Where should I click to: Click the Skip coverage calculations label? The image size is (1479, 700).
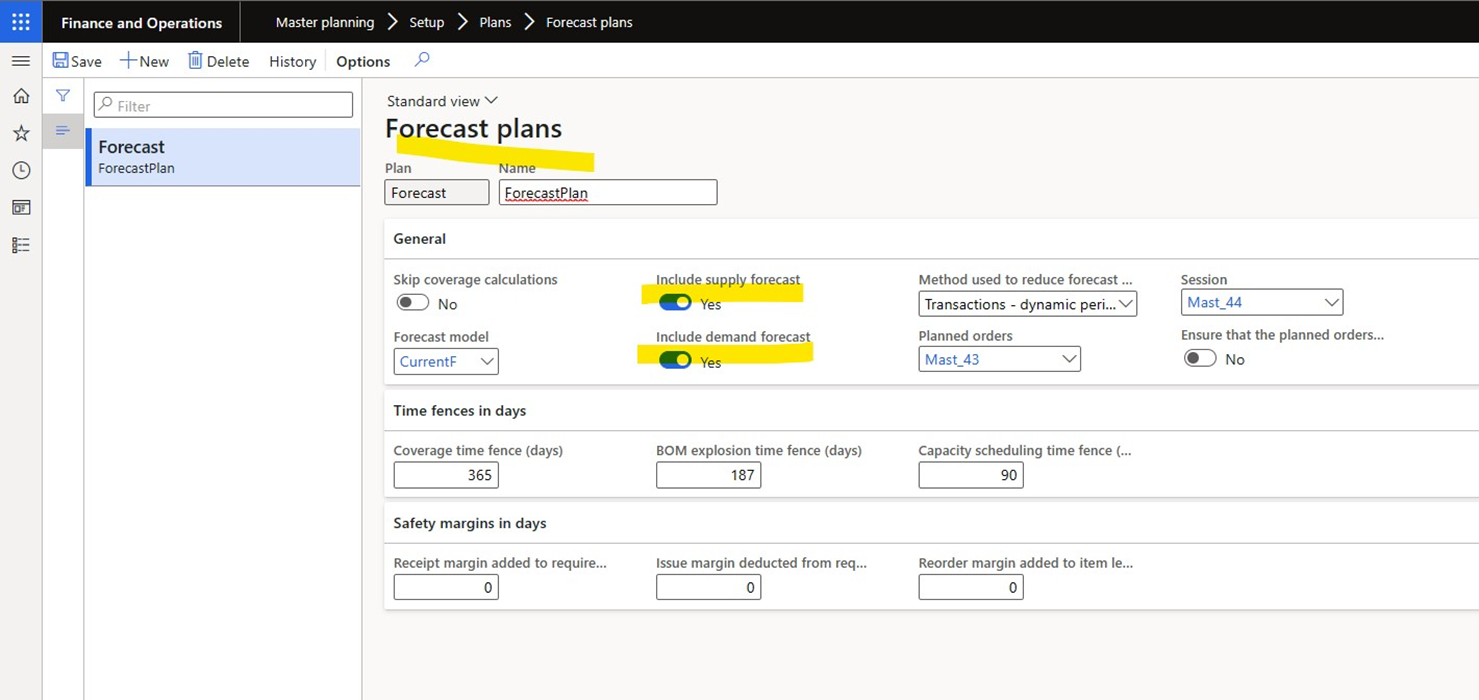(475, 280)
